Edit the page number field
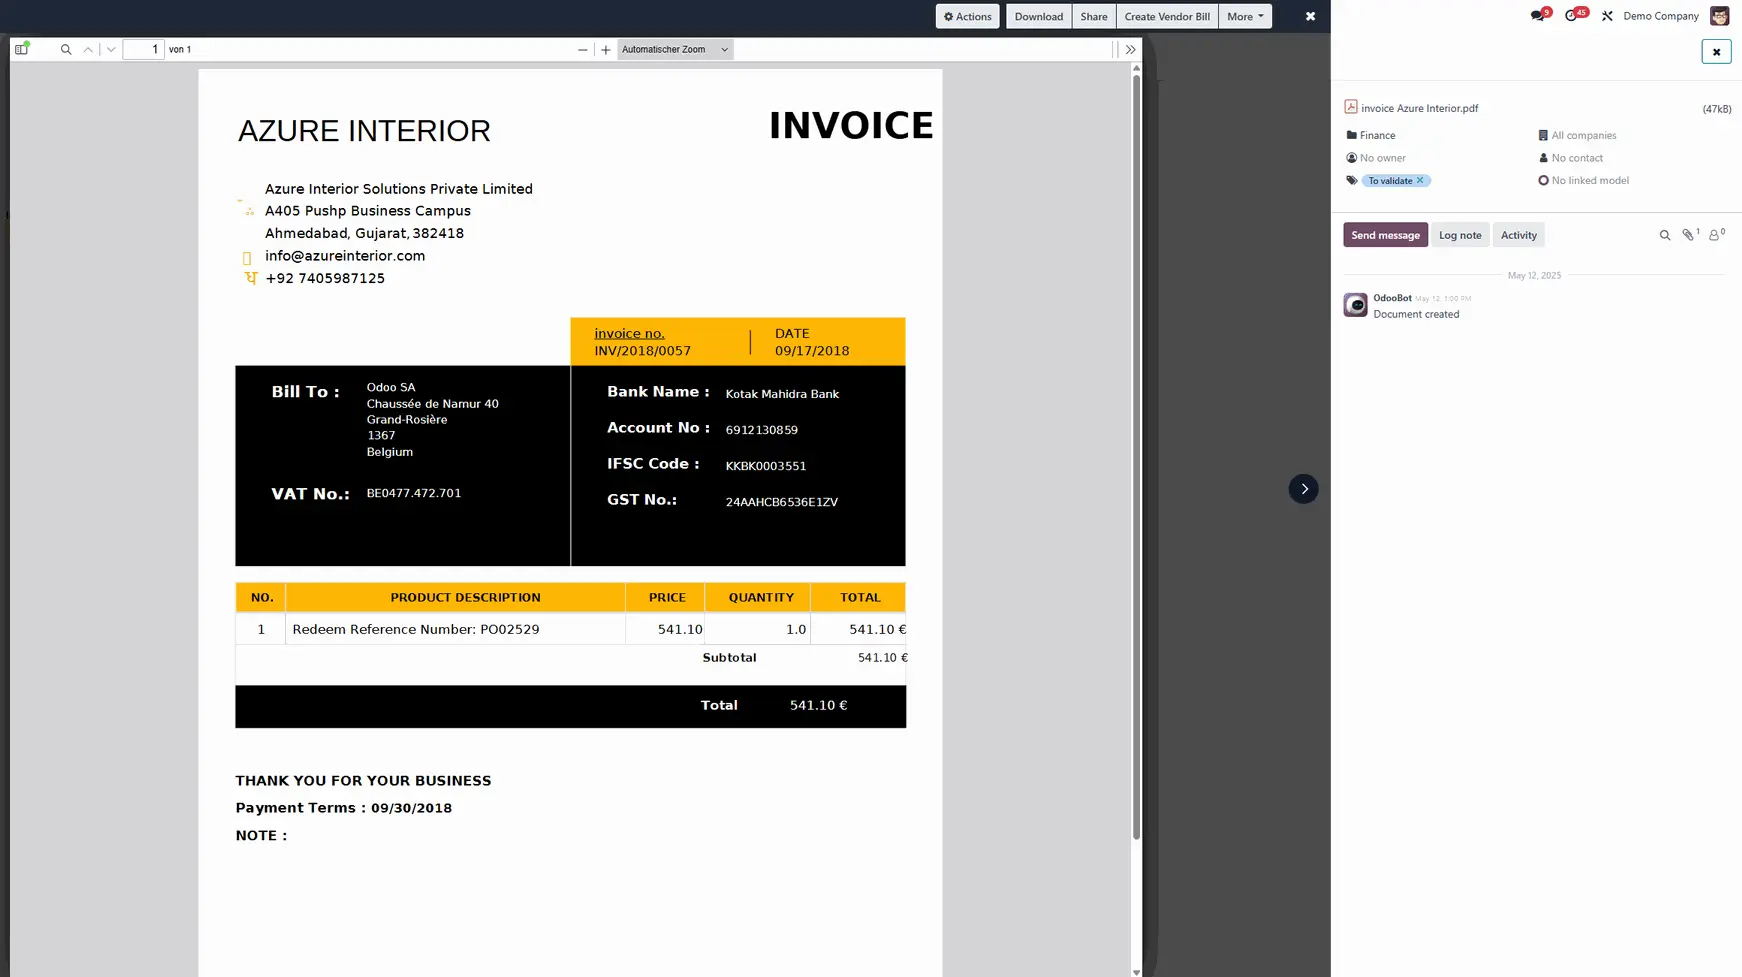This screenshot has height=977, width=1742. [x=143, y=49]
